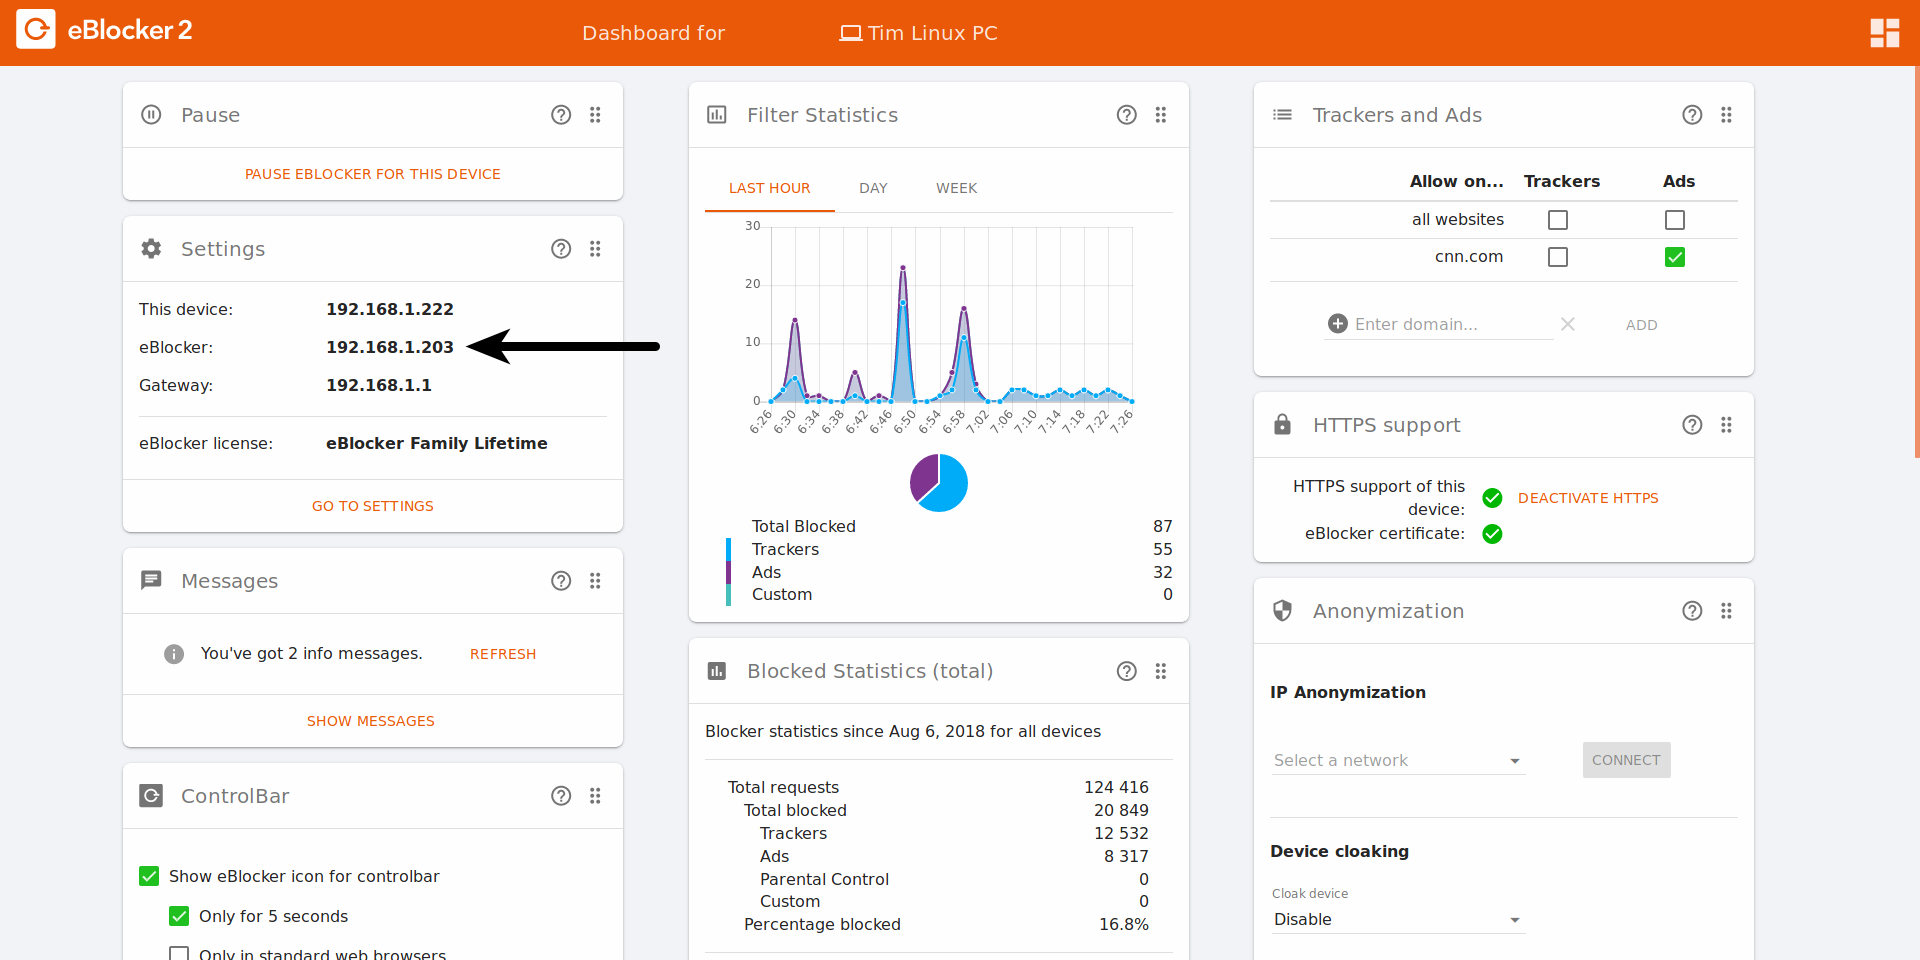Open help for Anonymization card
This screenshot has height=960, width=1920.
pos(1692,611)
